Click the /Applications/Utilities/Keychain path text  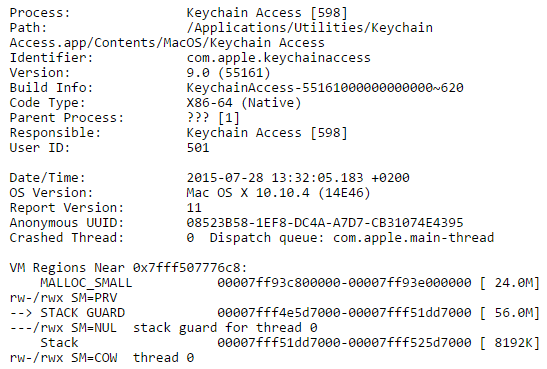[309, 28]
